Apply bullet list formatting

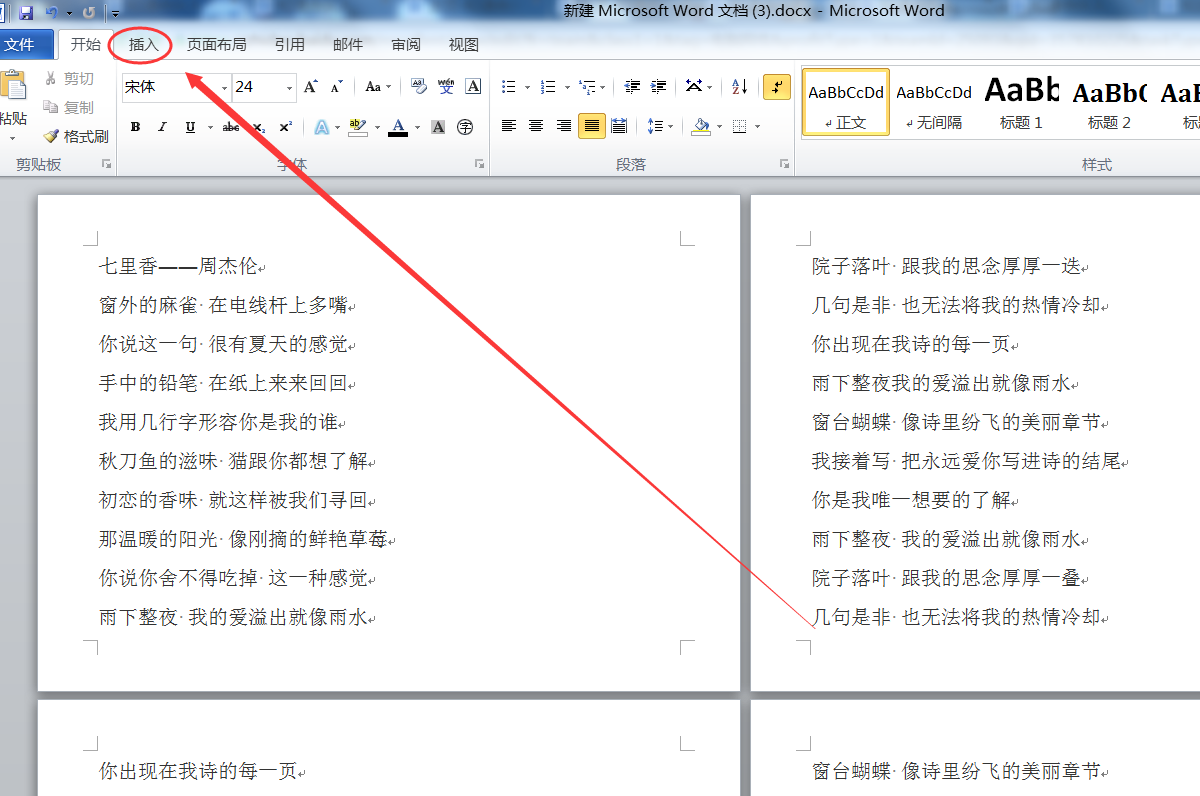(x=509, y=87)
